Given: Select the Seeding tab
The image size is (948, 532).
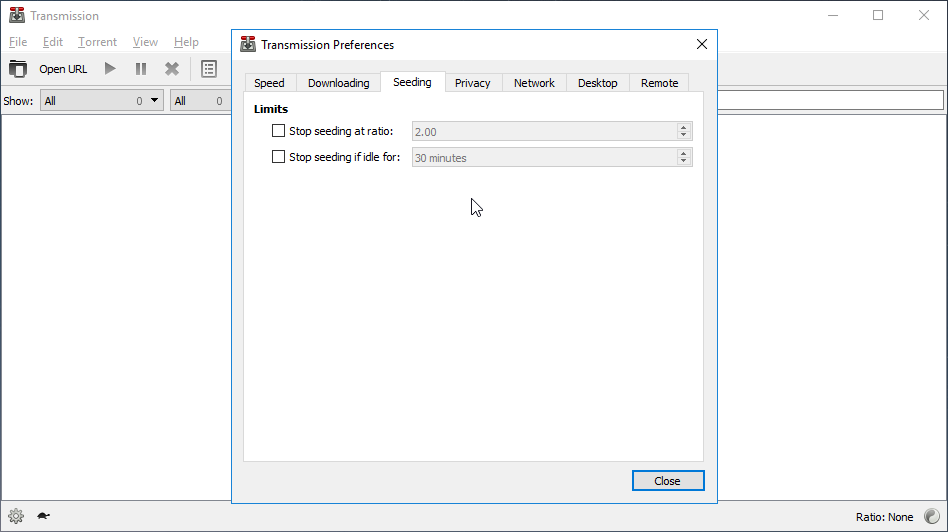Looking at the screenshot, I should click(412, 82).
